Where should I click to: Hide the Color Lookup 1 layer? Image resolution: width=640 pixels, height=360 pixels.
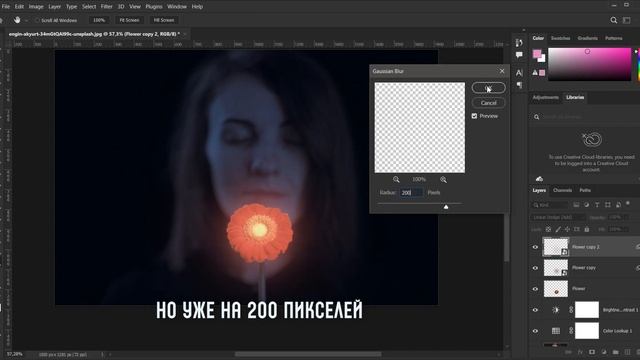pos(535,331)
